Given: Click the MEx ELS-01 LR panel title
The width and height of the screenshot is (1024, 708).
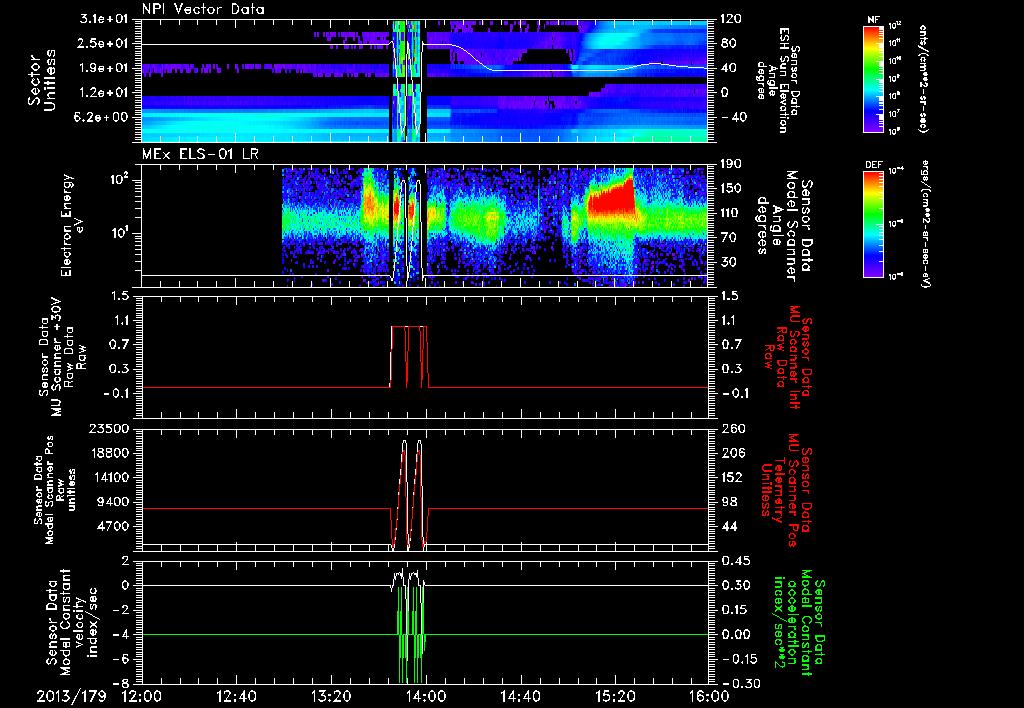Looking at the screenshot, I should pos(202,155).
